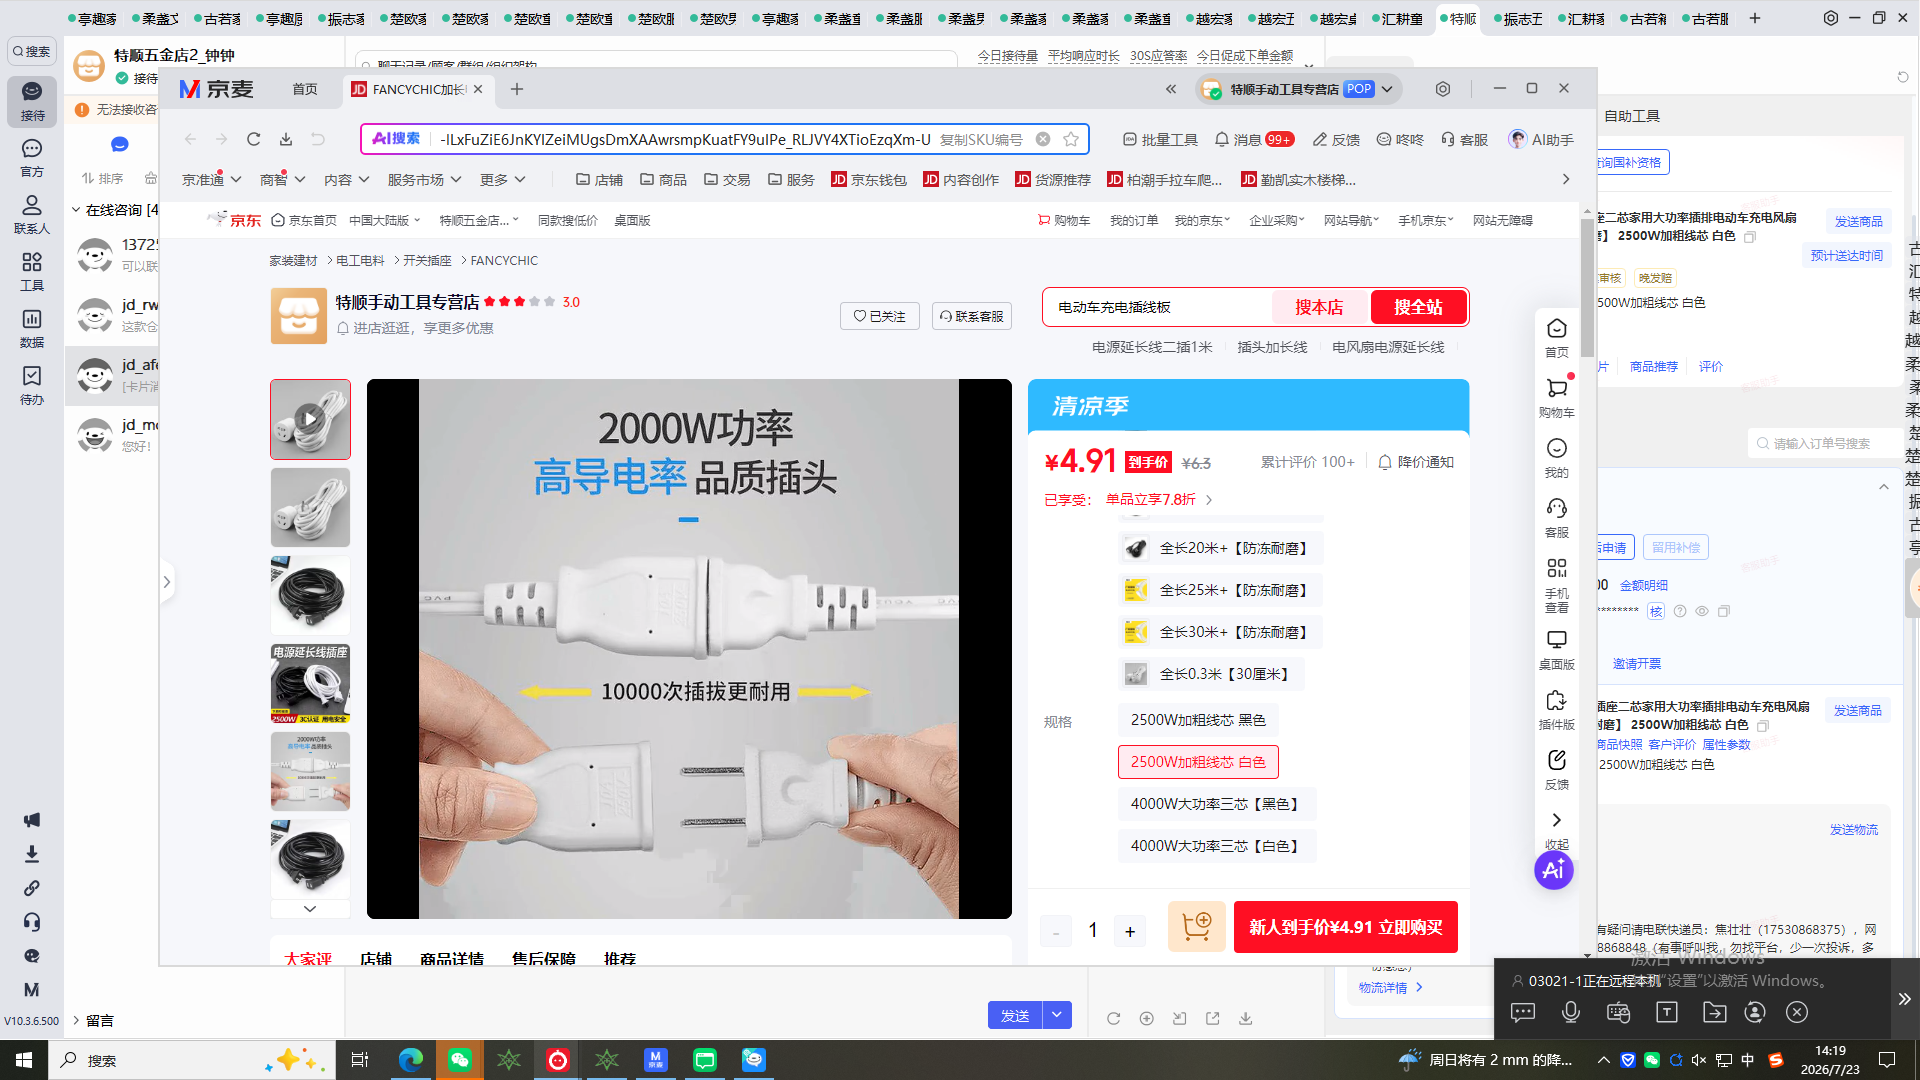
Task: Open 手机查看 in the floating sidebar
Action: click(x=1556, y=585)
